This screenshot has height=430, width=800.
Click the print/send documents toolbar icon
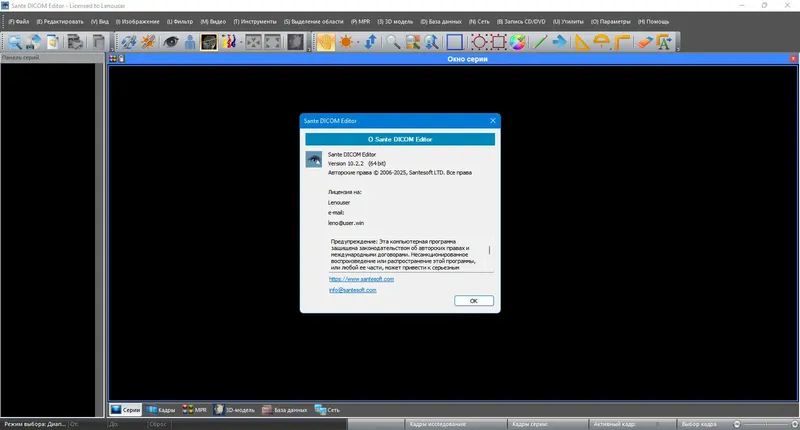click(x=76, y=42)
